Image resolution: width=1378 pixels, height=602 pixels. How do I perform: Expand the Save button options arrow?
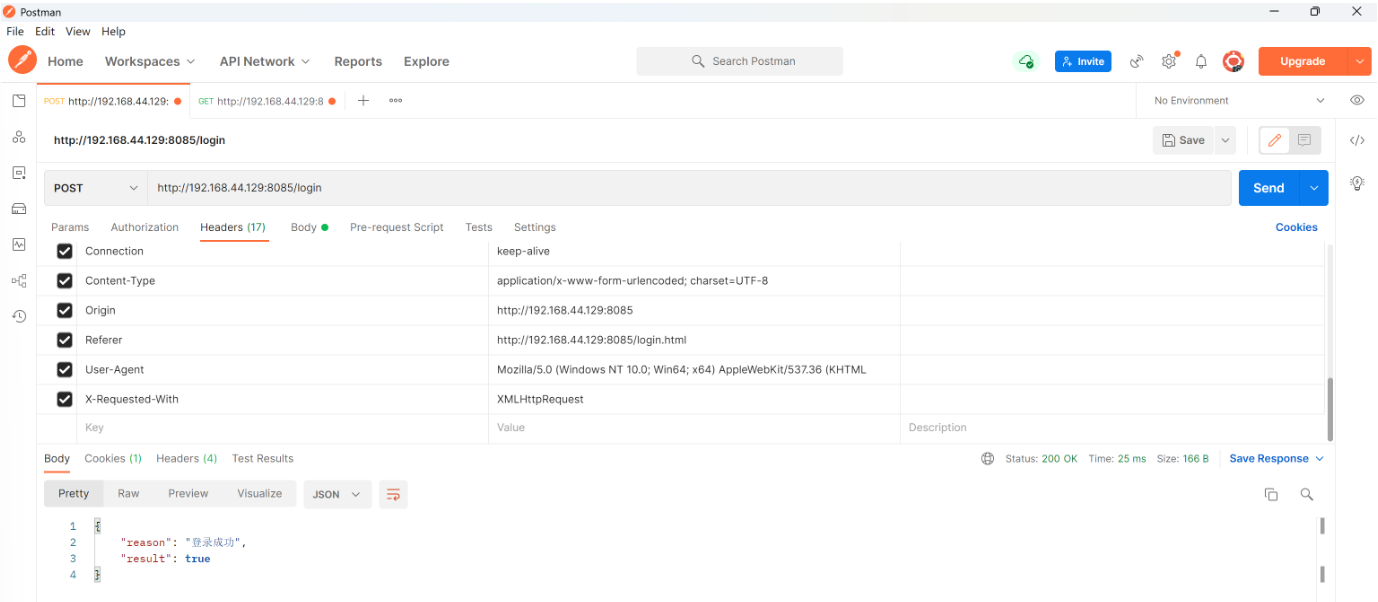[1225, 141]
